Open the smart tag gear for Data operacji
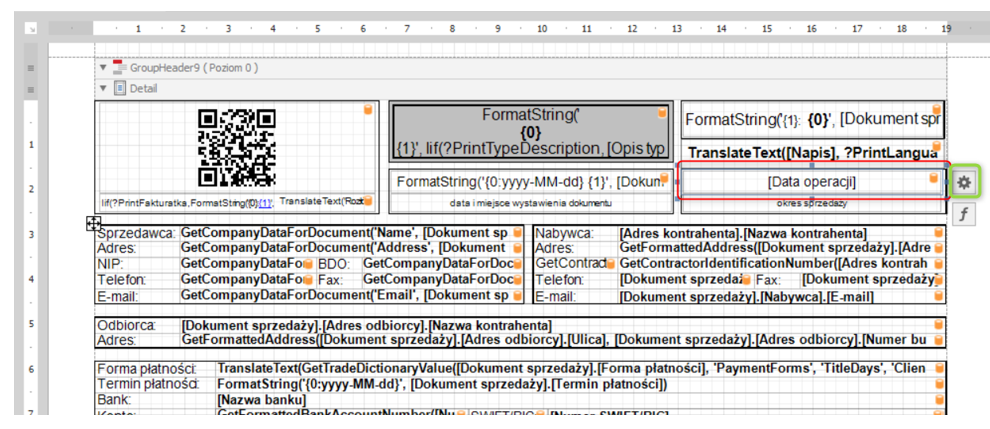990x429 pixels. click(x=963, y=182)
